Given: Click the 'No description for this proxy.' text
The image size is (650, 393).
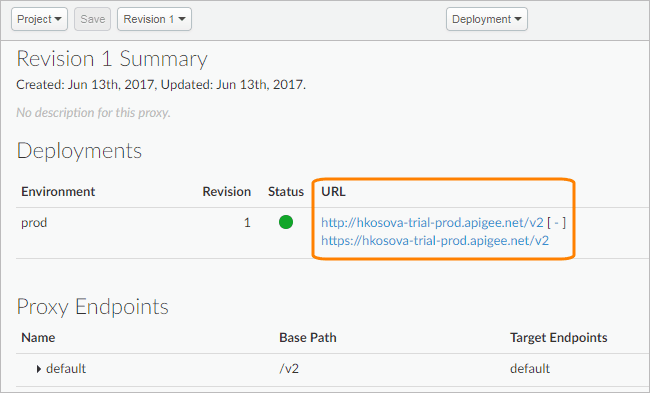Looking at the screenshot, I should pyautogui.click(x=93, y=112).
